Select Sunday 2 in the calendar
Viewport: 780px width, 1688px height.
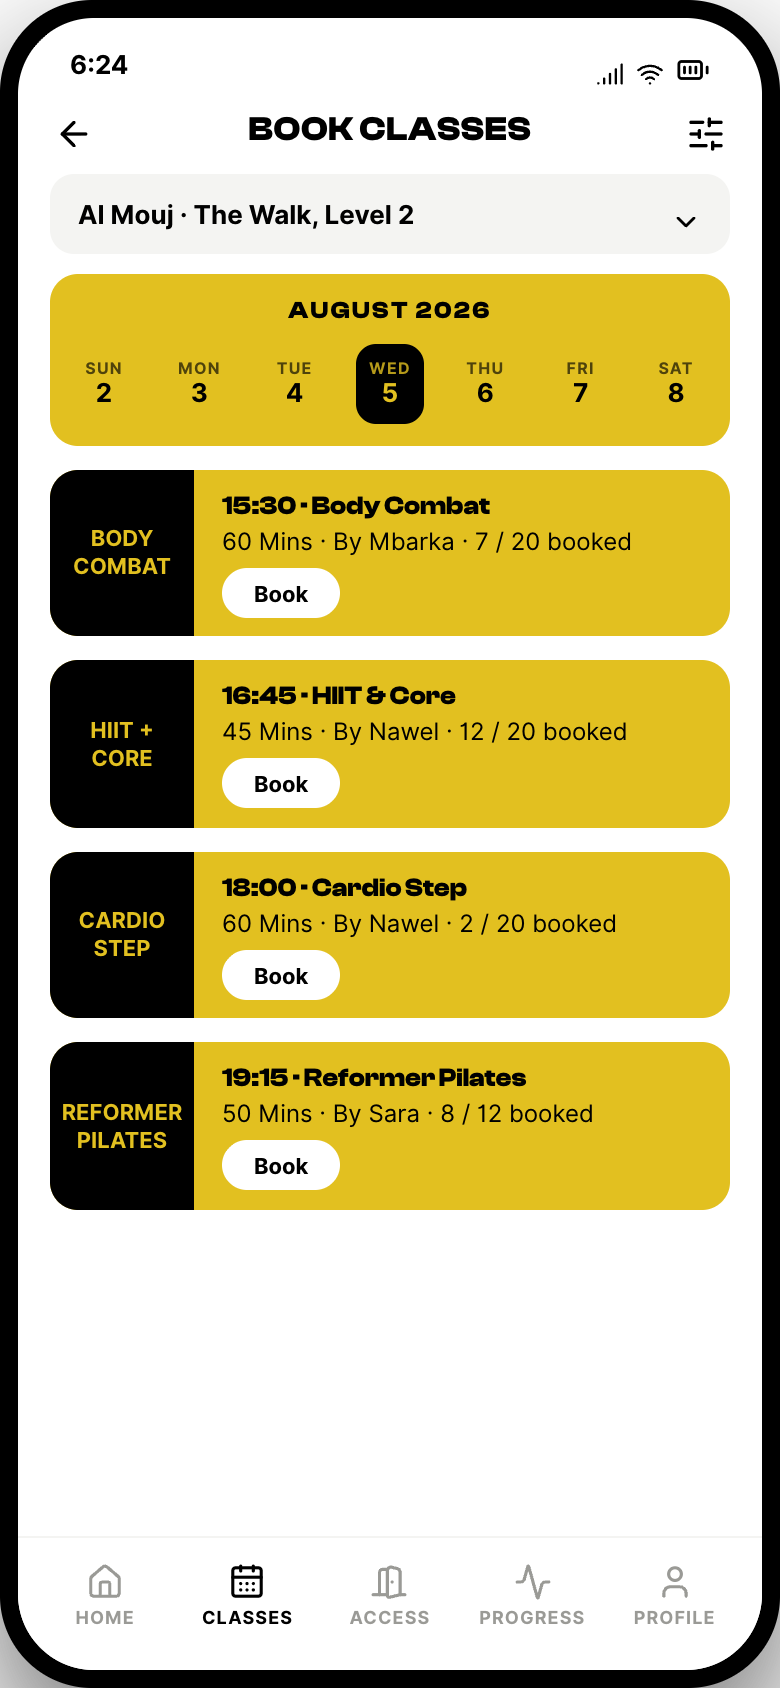click(104, 384)
